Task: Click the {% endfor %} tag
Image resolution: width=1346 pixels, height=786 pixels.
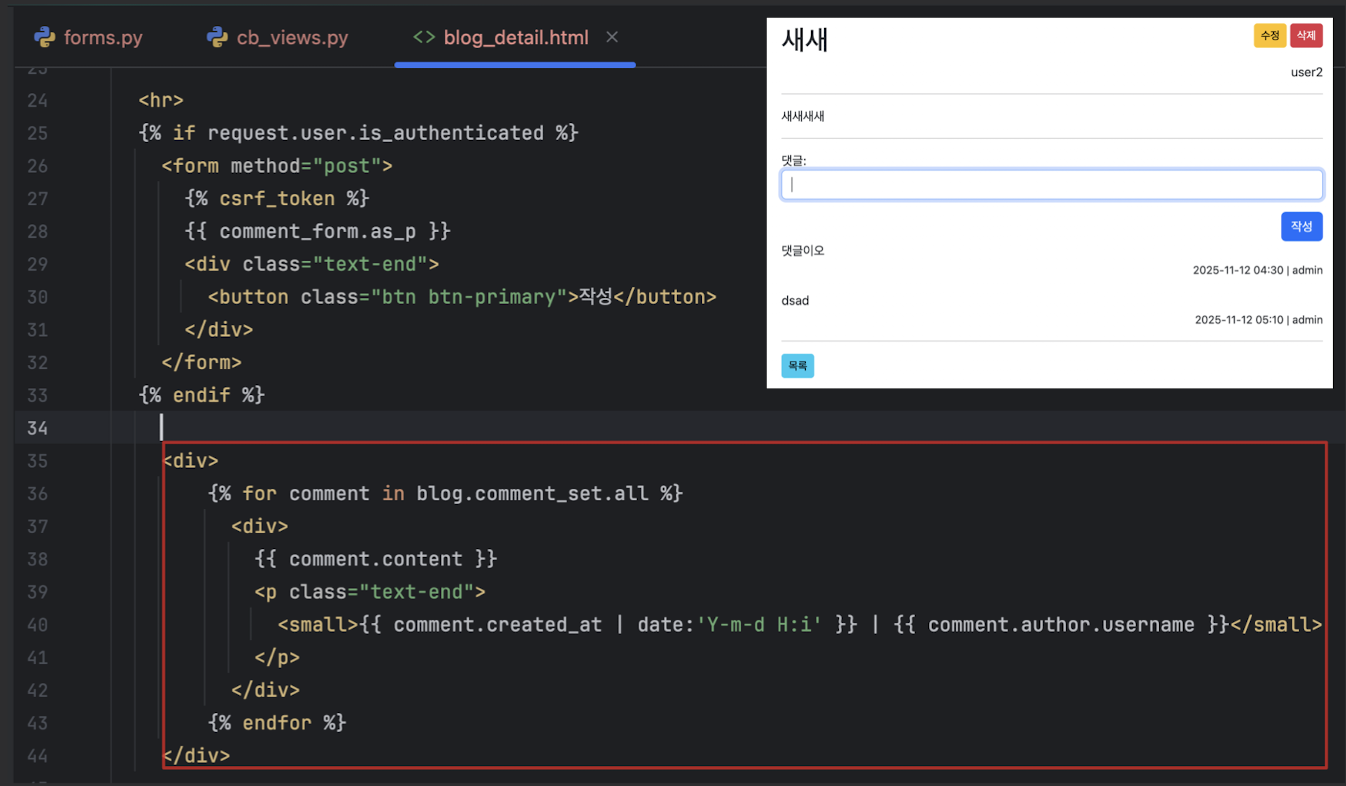Action: 277,723
